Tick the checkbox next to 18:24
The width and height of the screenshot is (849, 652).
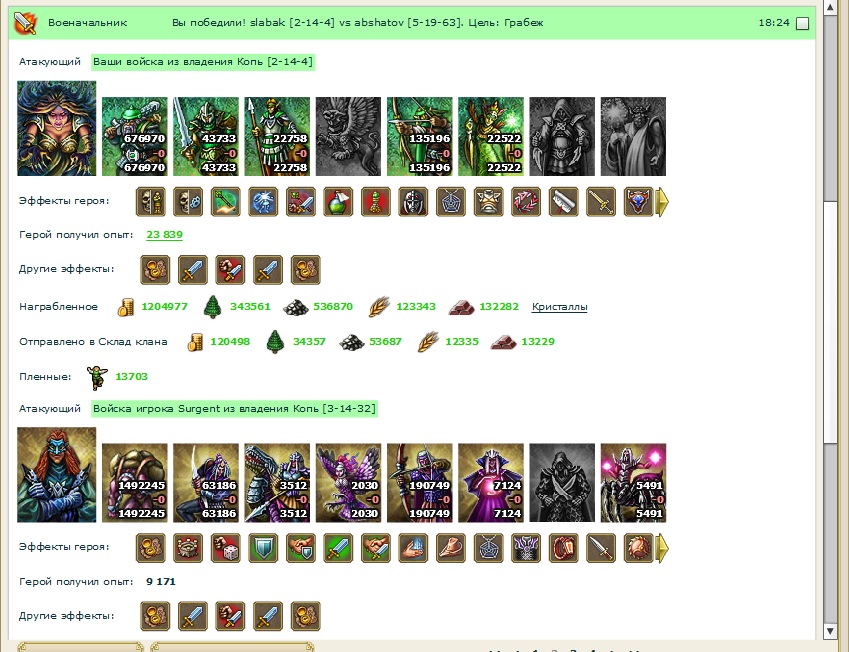(802, 23)
